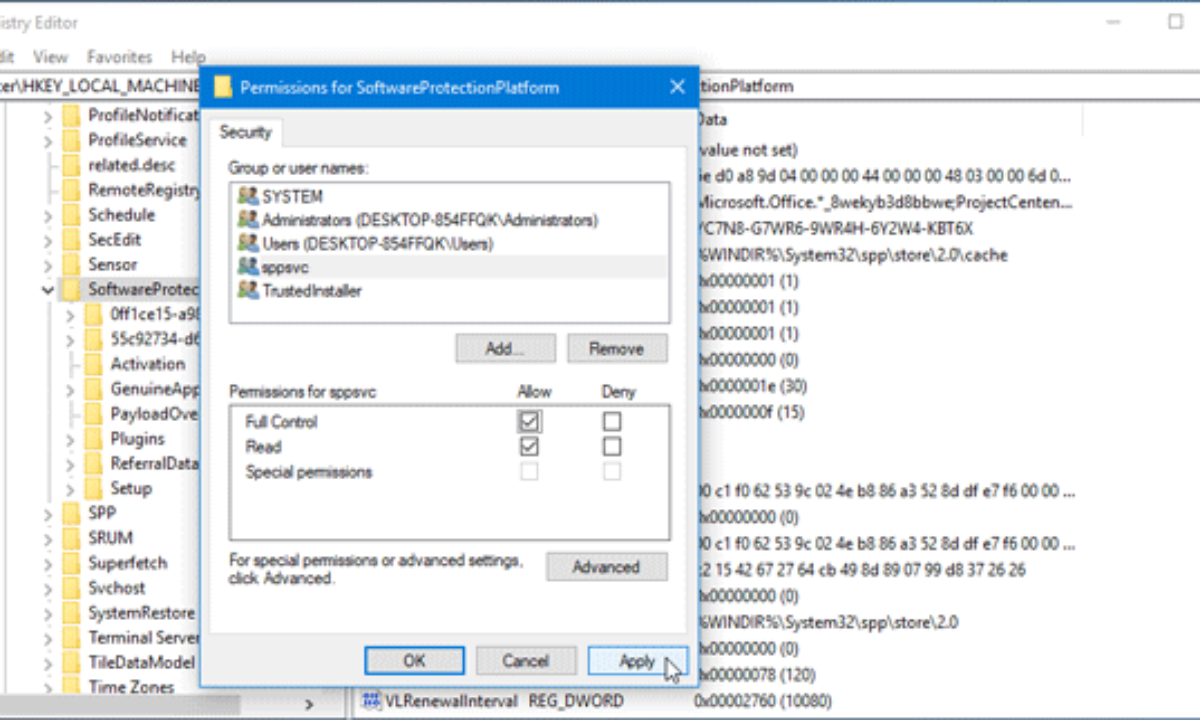
Task: Select the RemoteRegistry key
Action: coord(144,190)
